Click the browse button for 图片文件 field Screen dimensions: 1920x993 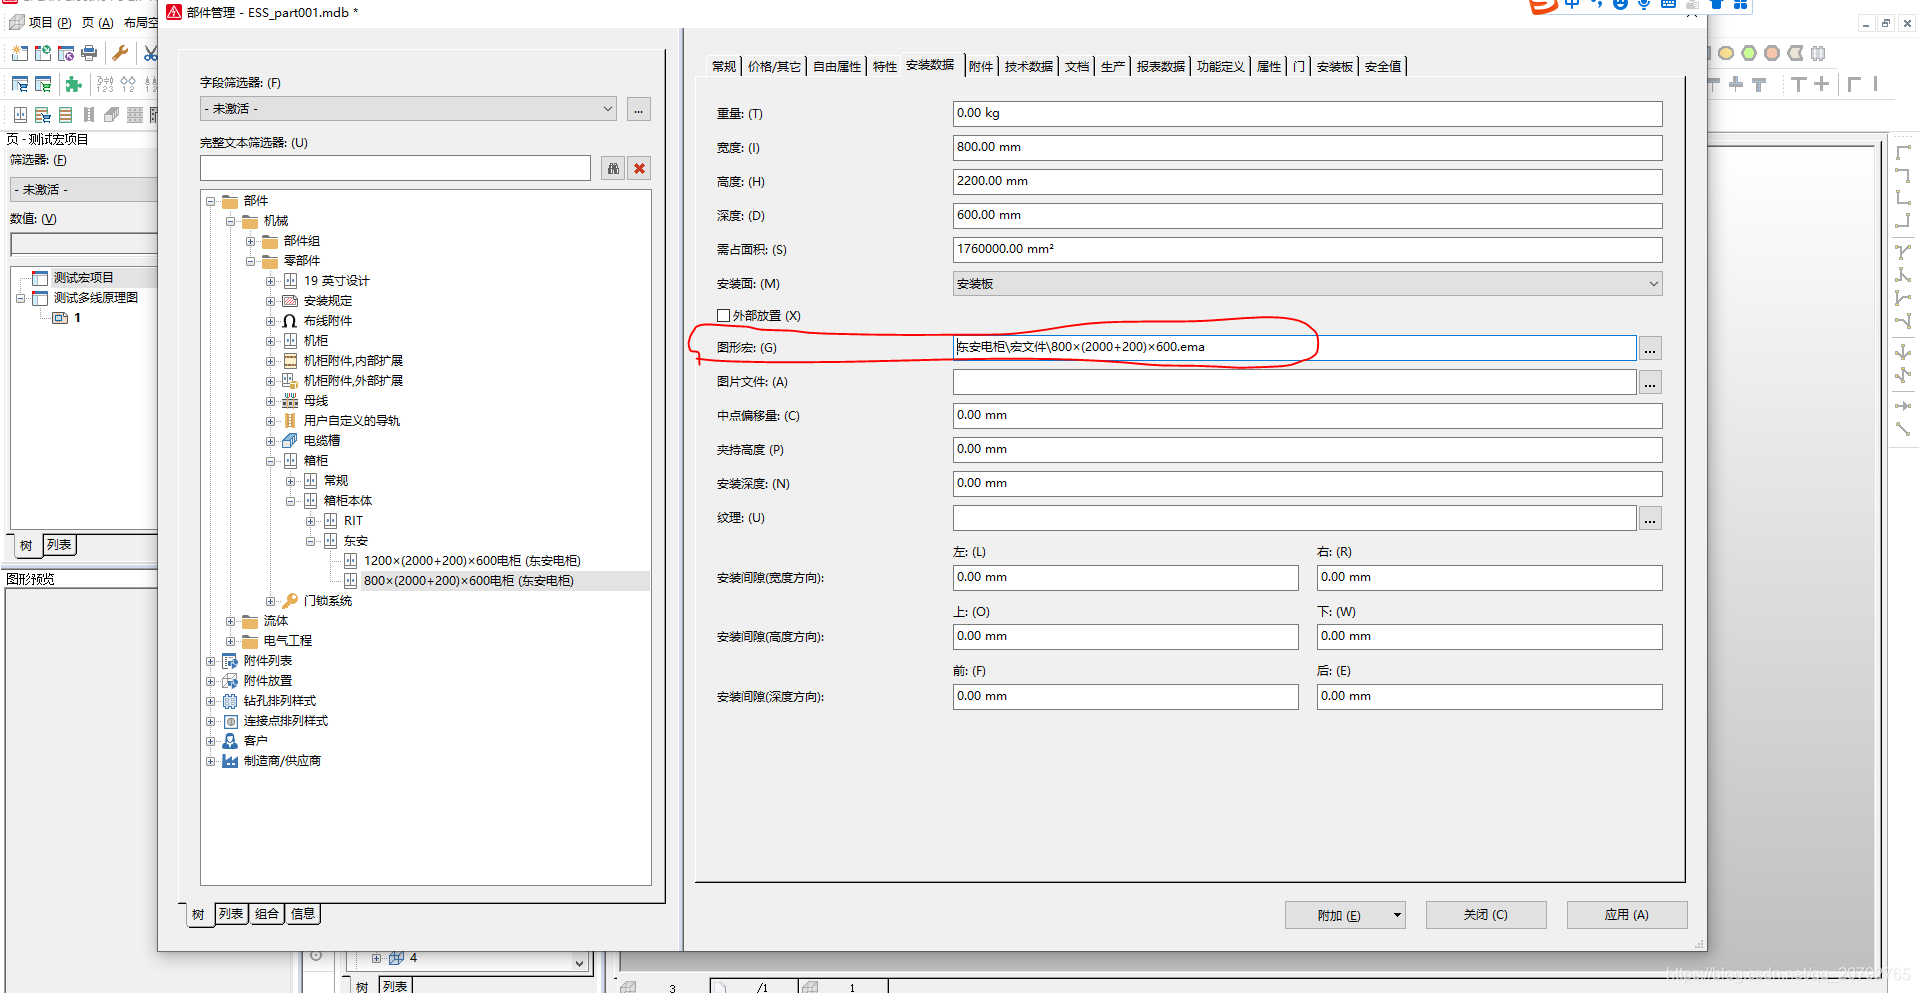1650,383
